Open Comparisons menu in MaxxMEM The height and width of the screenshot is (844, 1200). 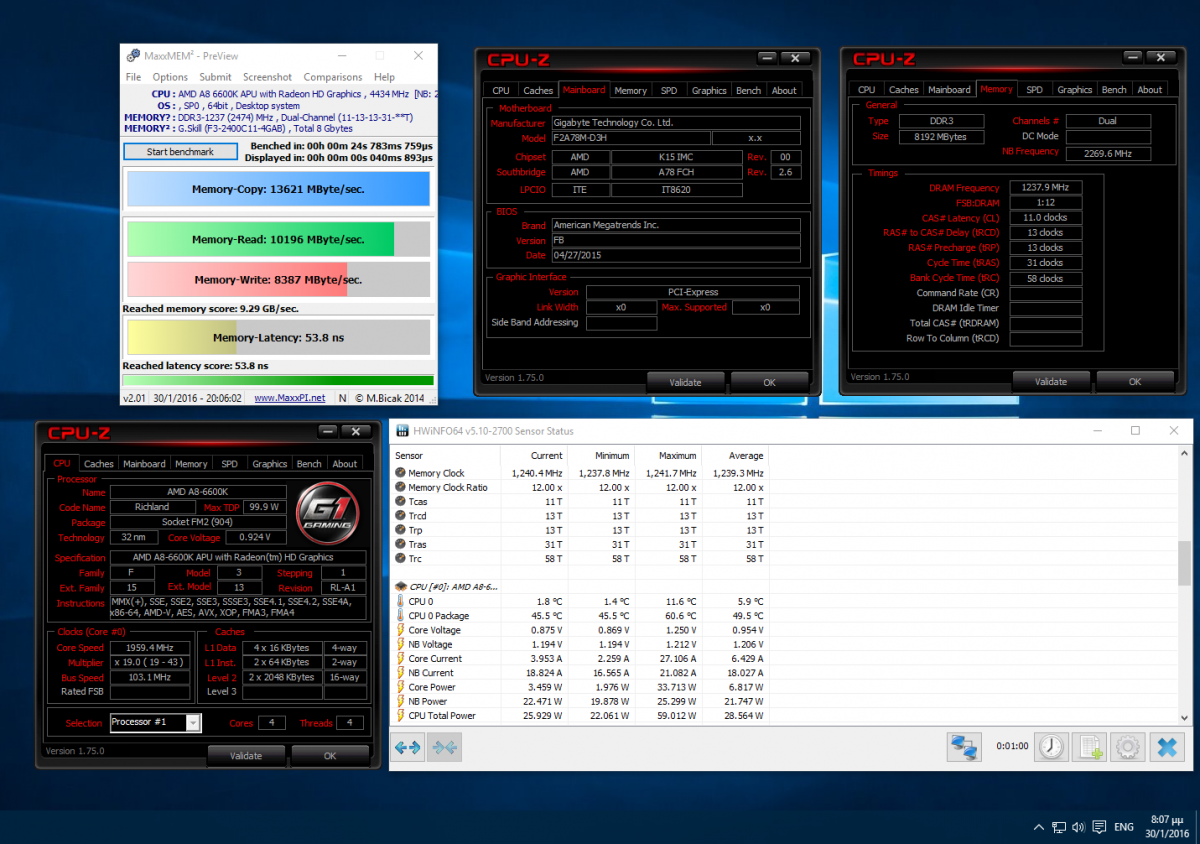point(333,77)
